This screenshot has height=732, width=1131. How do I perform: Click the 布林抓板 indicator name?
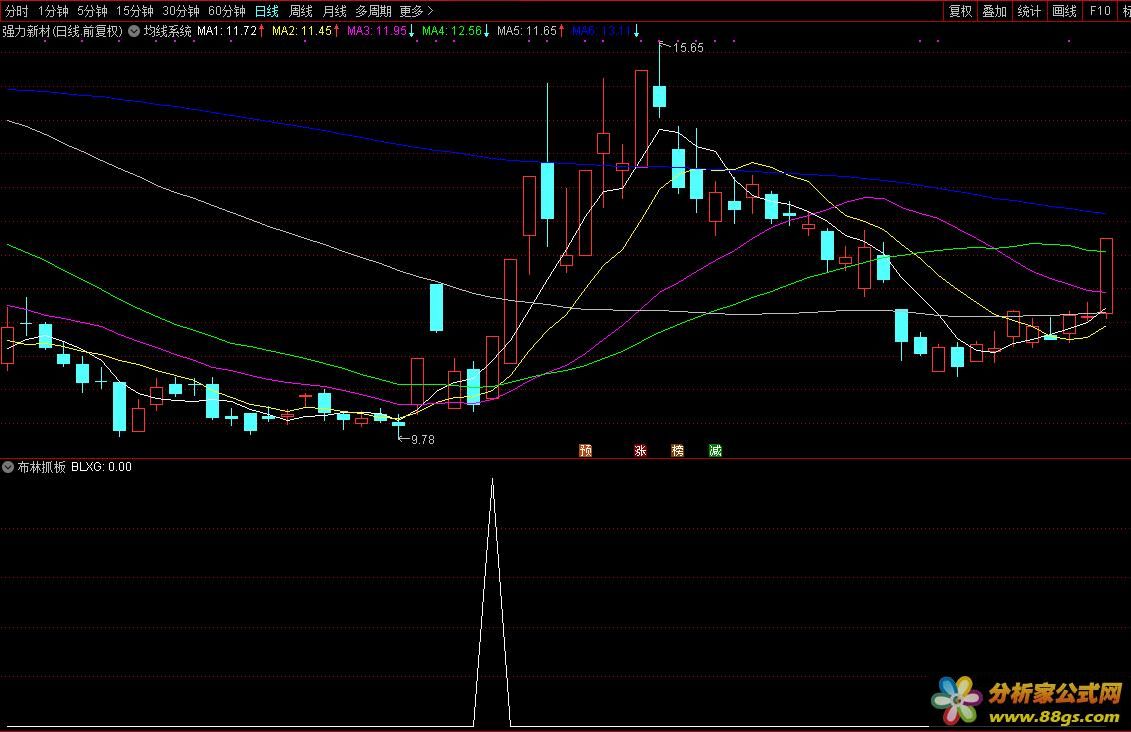pyautogui.click(x=41, y=467)
